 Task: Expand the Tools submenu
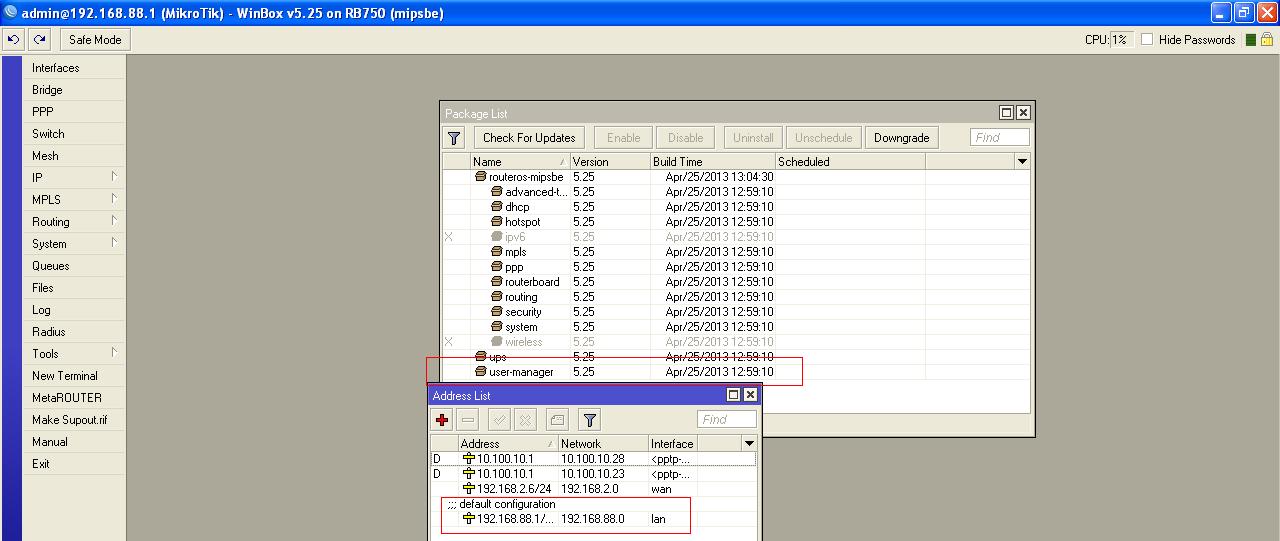(x=75, y=354)
